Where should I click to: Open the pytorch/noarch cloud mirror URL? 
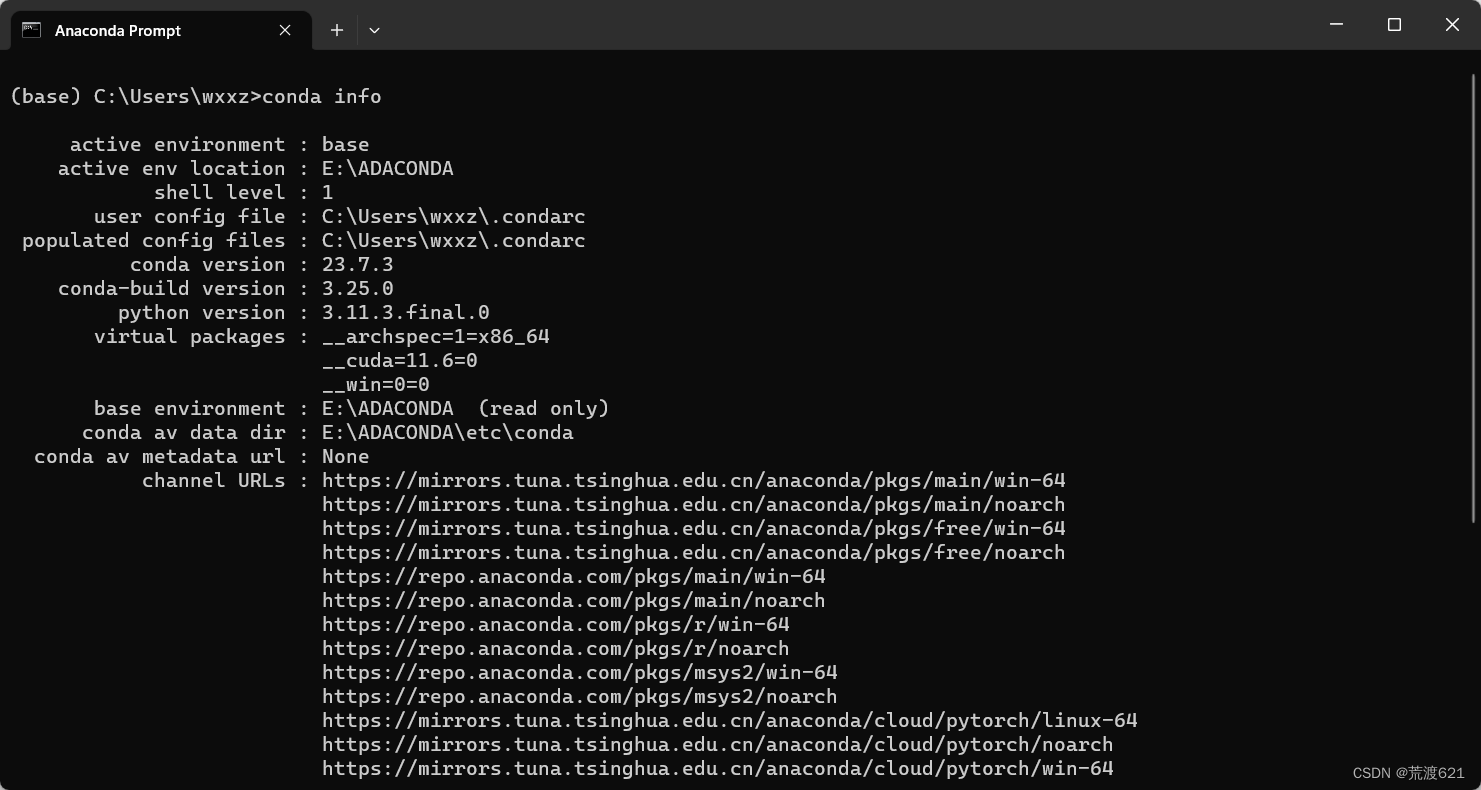pos(718,744)
